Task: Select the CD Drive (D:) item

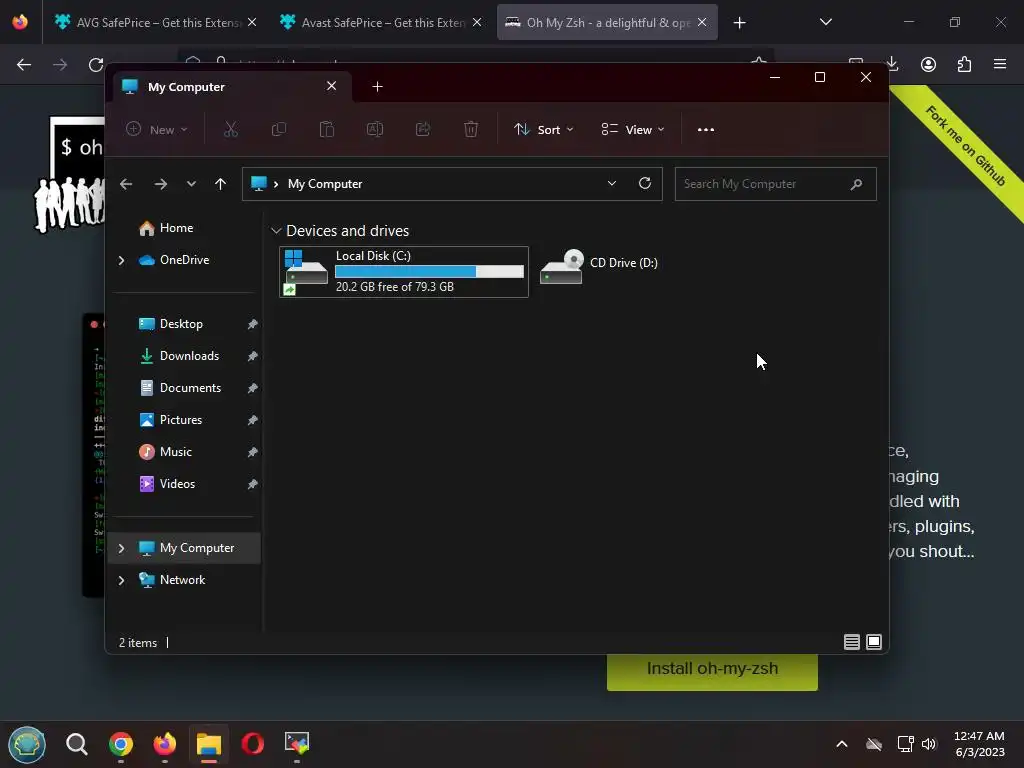Action: [x=600, y=265]
